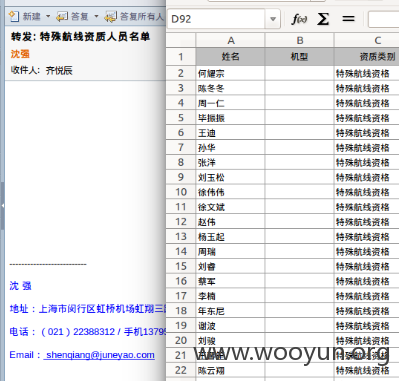Click the cell containing 李楠
The width and height of the screenshot is (399, 381).
pyautogui.click(x=231, y=296)
